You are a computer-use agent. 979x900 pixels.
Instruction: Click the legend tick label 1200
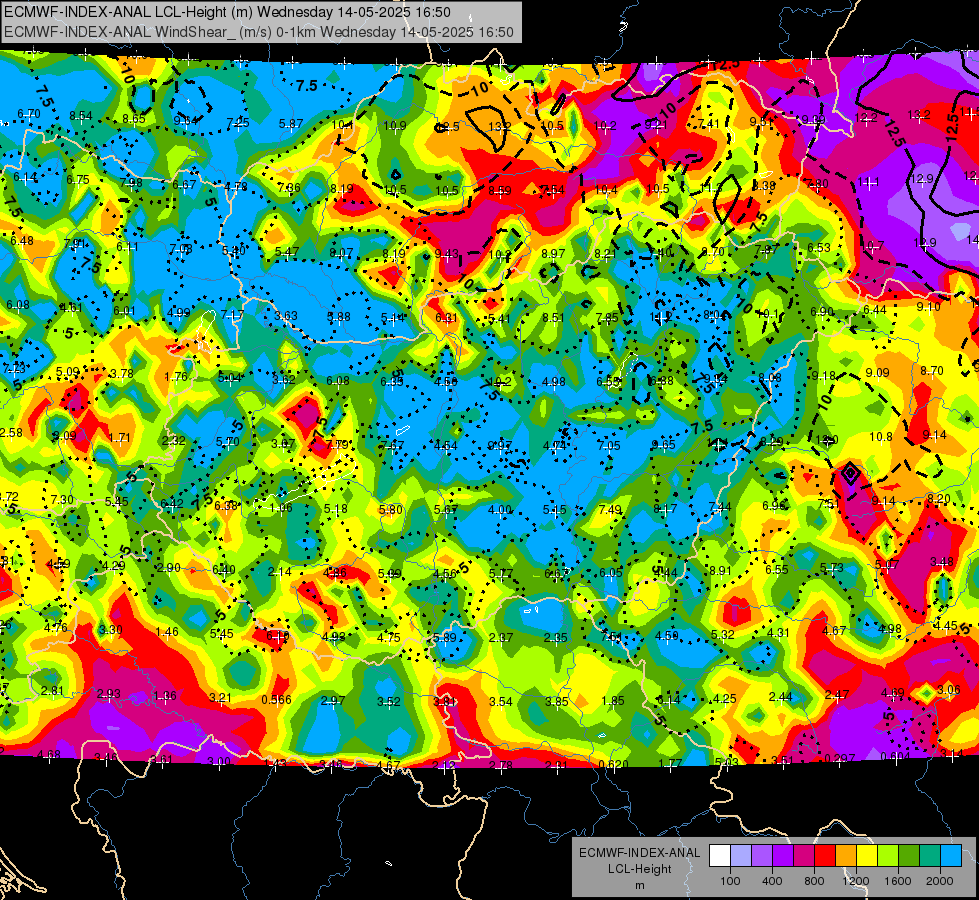(x=856, y=881)
